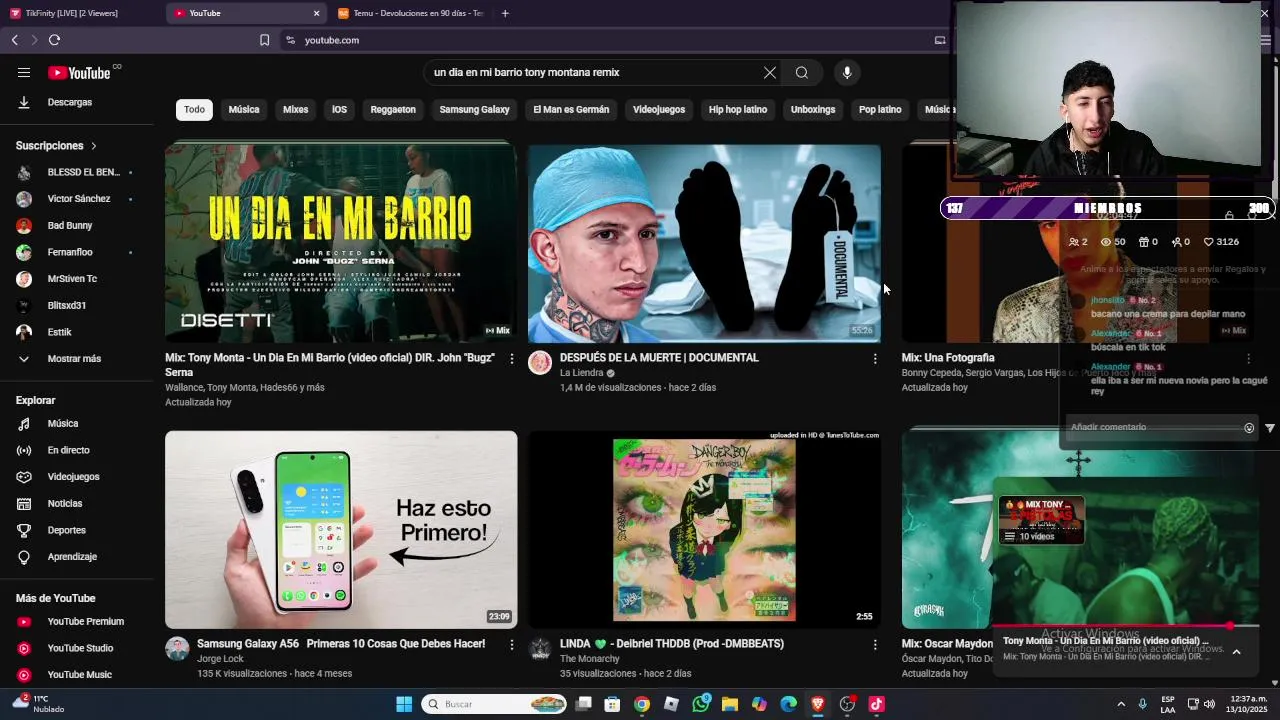
Task: Open the La Liendra channel name link
Action: [581, 373]
